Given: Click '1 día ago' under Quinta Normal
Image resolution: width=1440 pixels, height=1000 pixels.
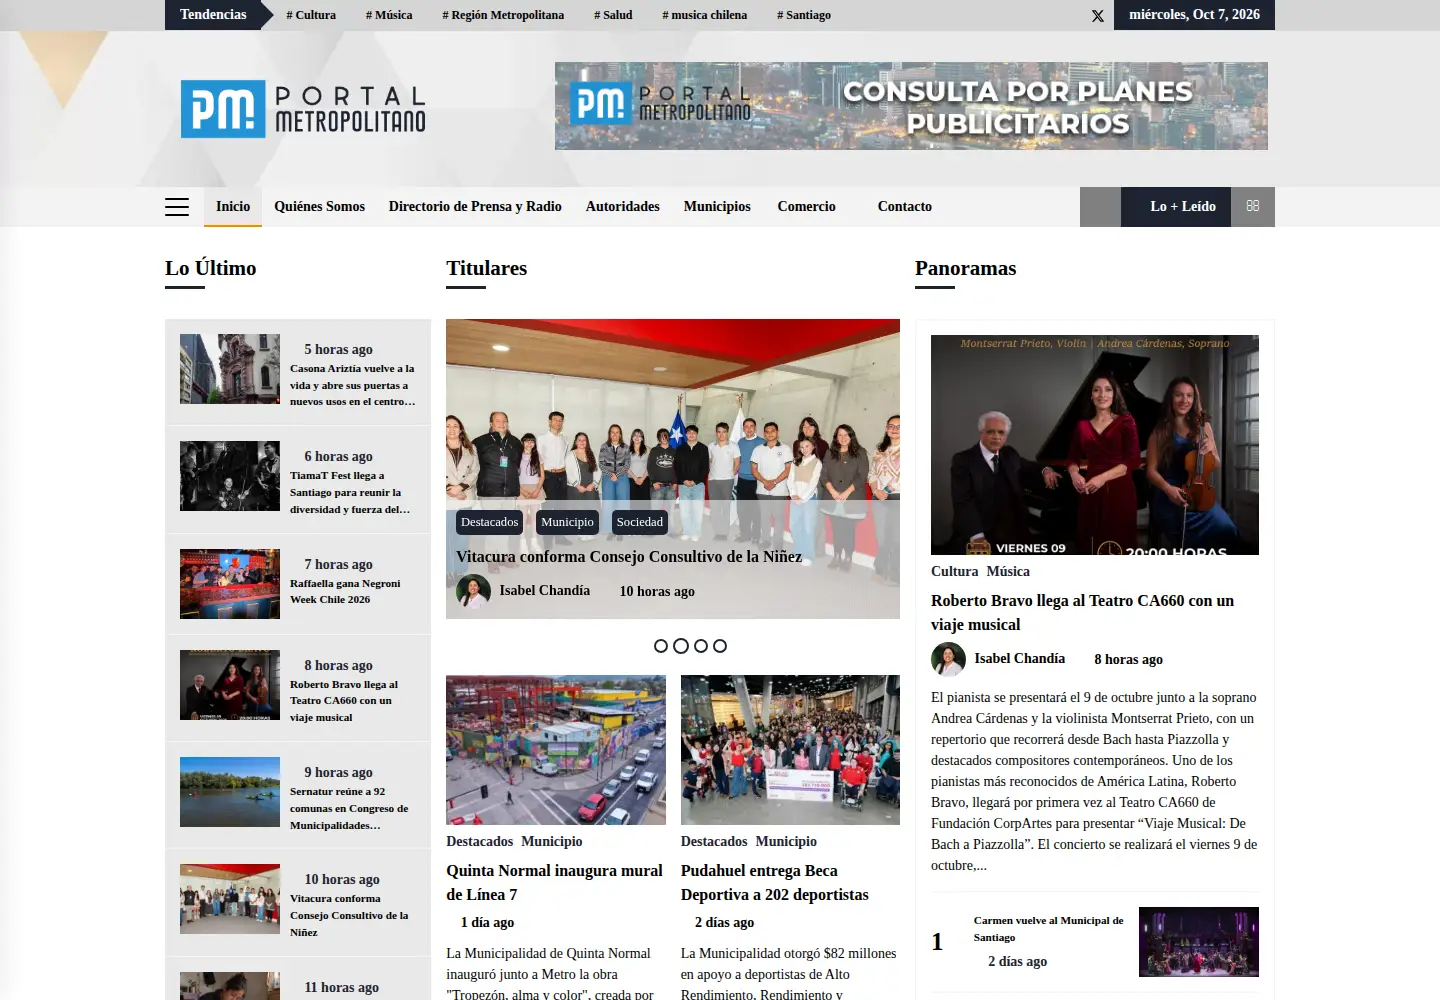Looking at the screenshot, I should [487, 923].
